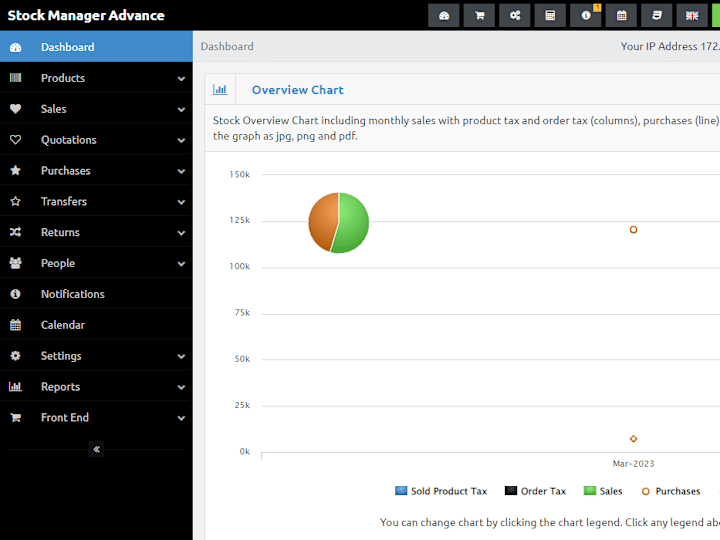720x540 pixels.
Task: Collapse the sidebar with double-chevron button
Action: [x=96, y=449]
